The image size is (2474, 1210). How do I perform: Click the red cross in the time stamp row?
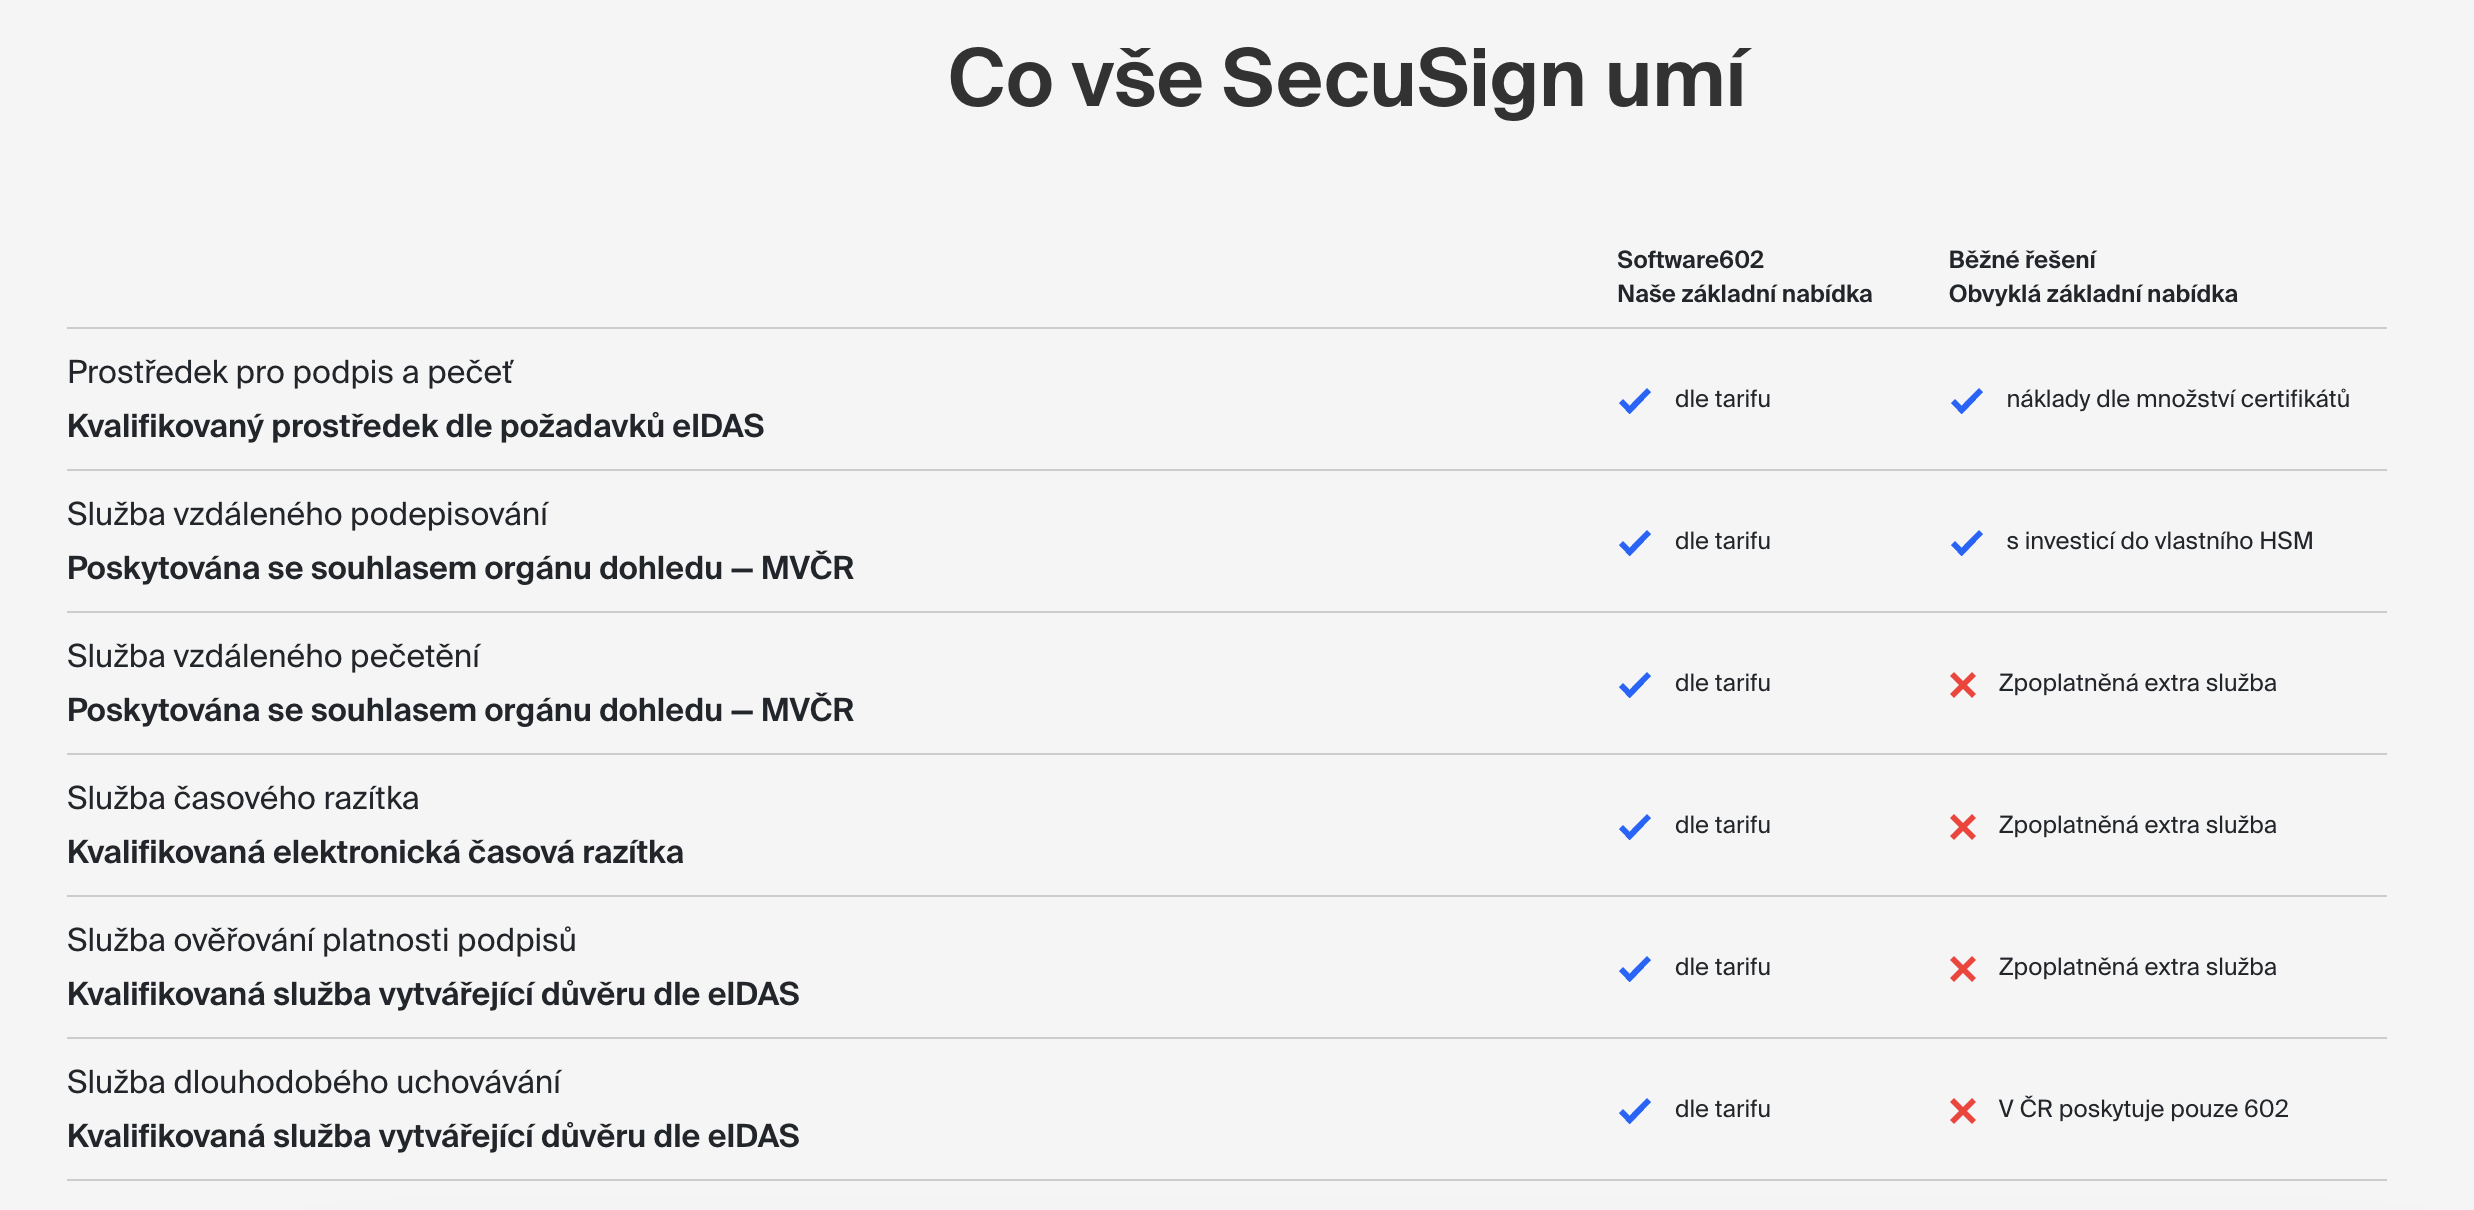[1963, 826]
